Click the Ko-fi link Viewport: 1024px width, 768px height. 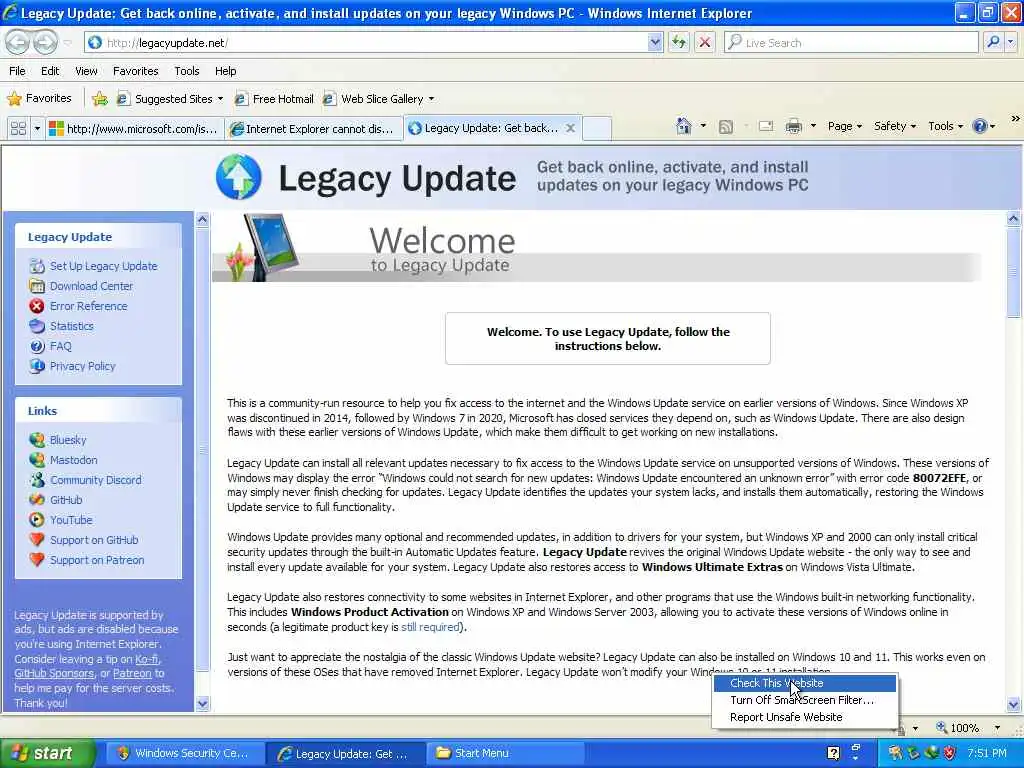147,659
